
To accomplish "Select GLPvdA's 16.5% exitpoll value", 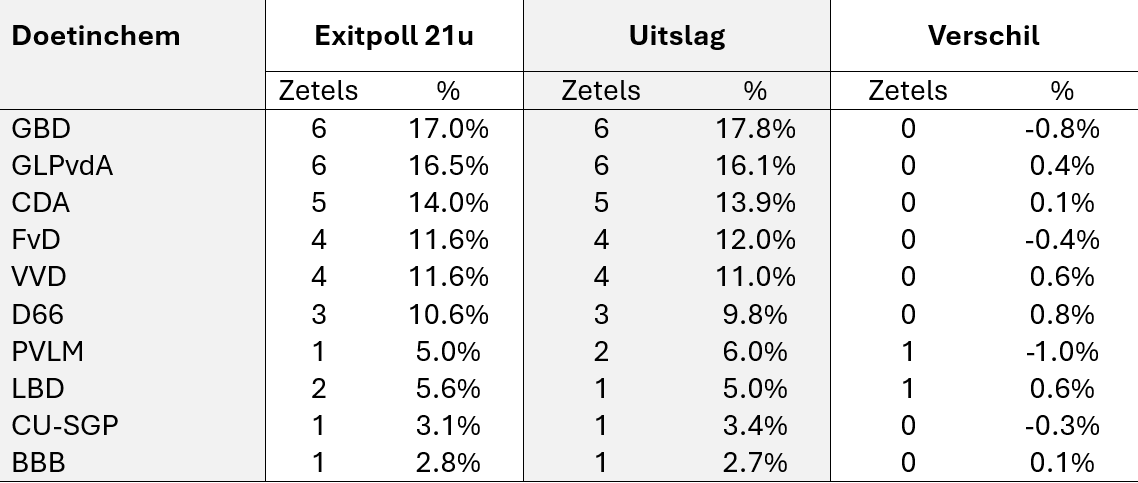I will click(447, 166).
